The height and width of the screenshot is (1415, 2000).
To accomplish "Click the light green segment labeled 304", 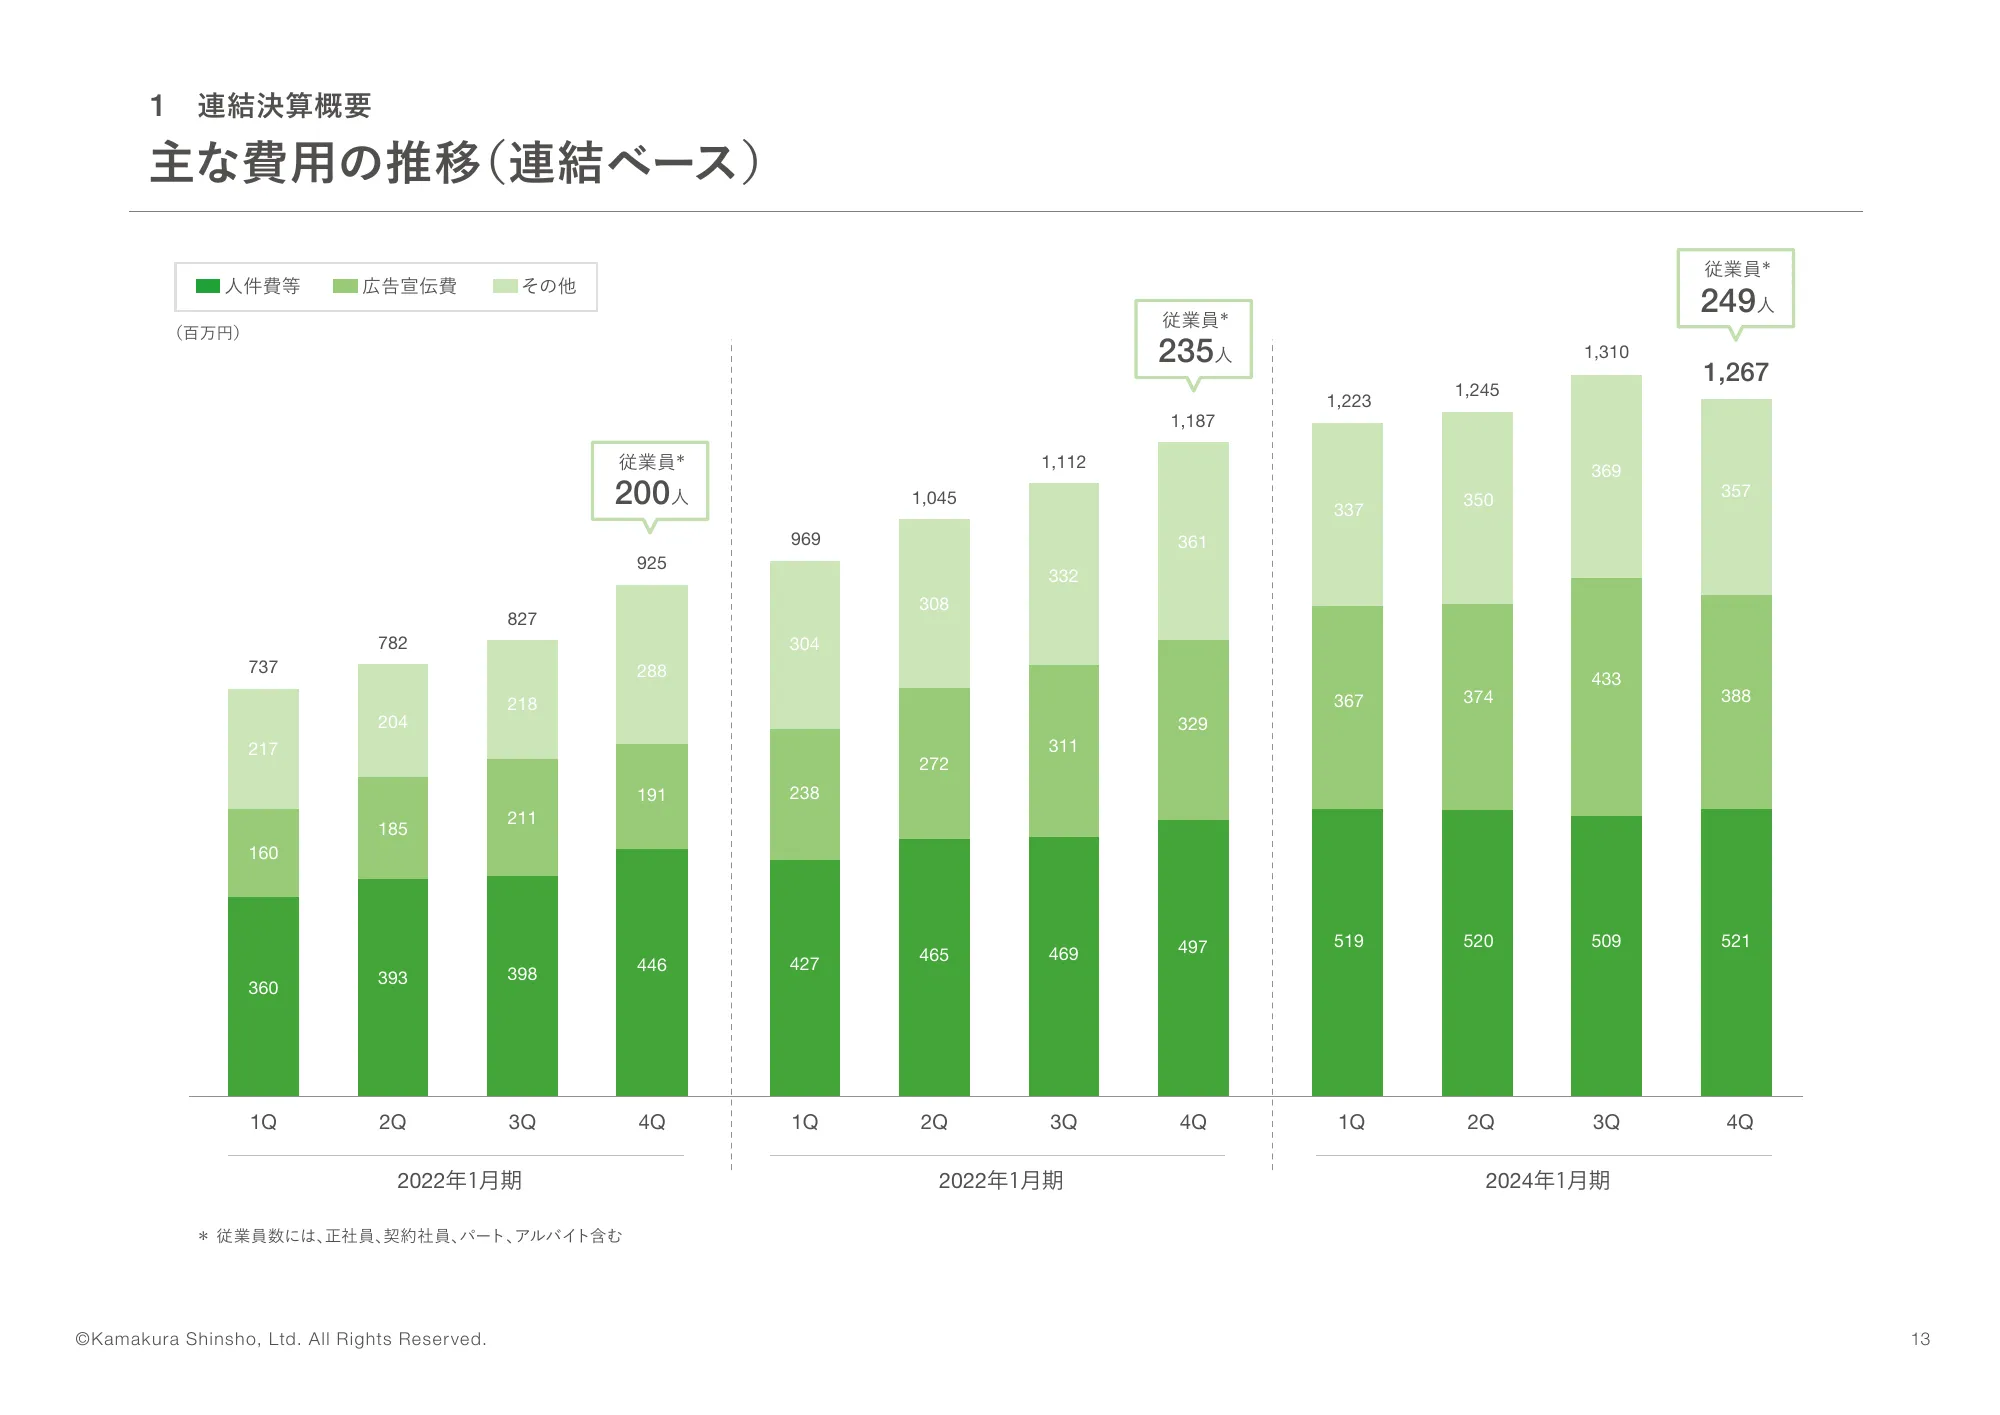I will coord(805,645).
